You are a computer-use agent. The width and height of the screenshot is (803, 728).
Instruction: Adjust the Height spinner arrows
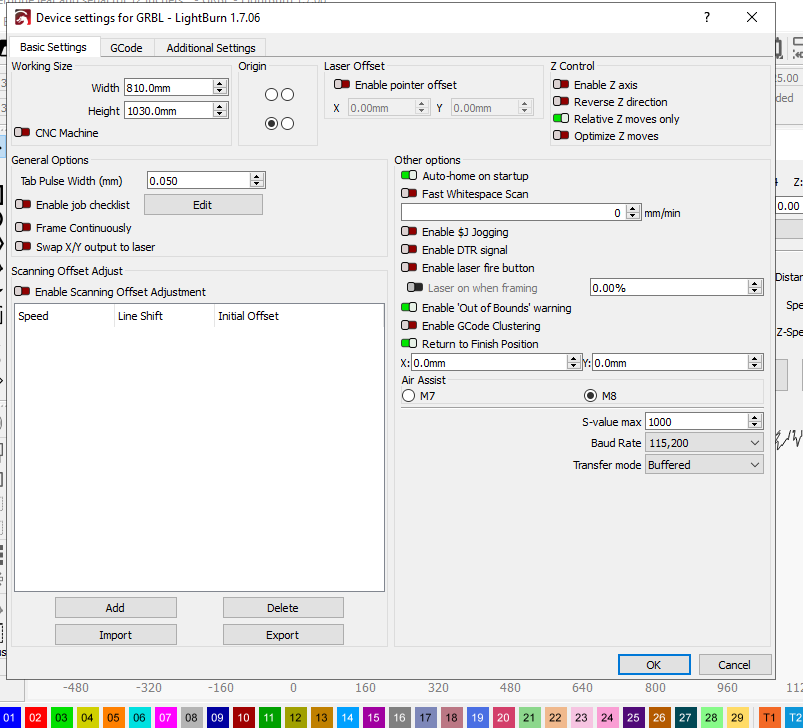coord(220,111)
